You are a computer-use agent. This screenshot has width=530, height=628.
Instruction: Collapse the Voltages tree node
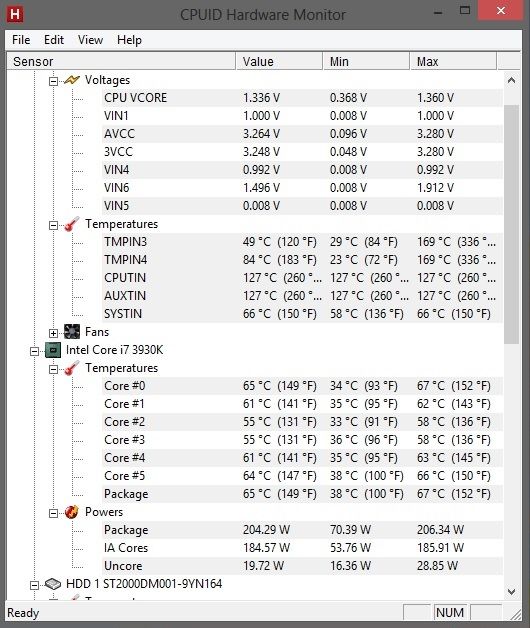(53, 81)
